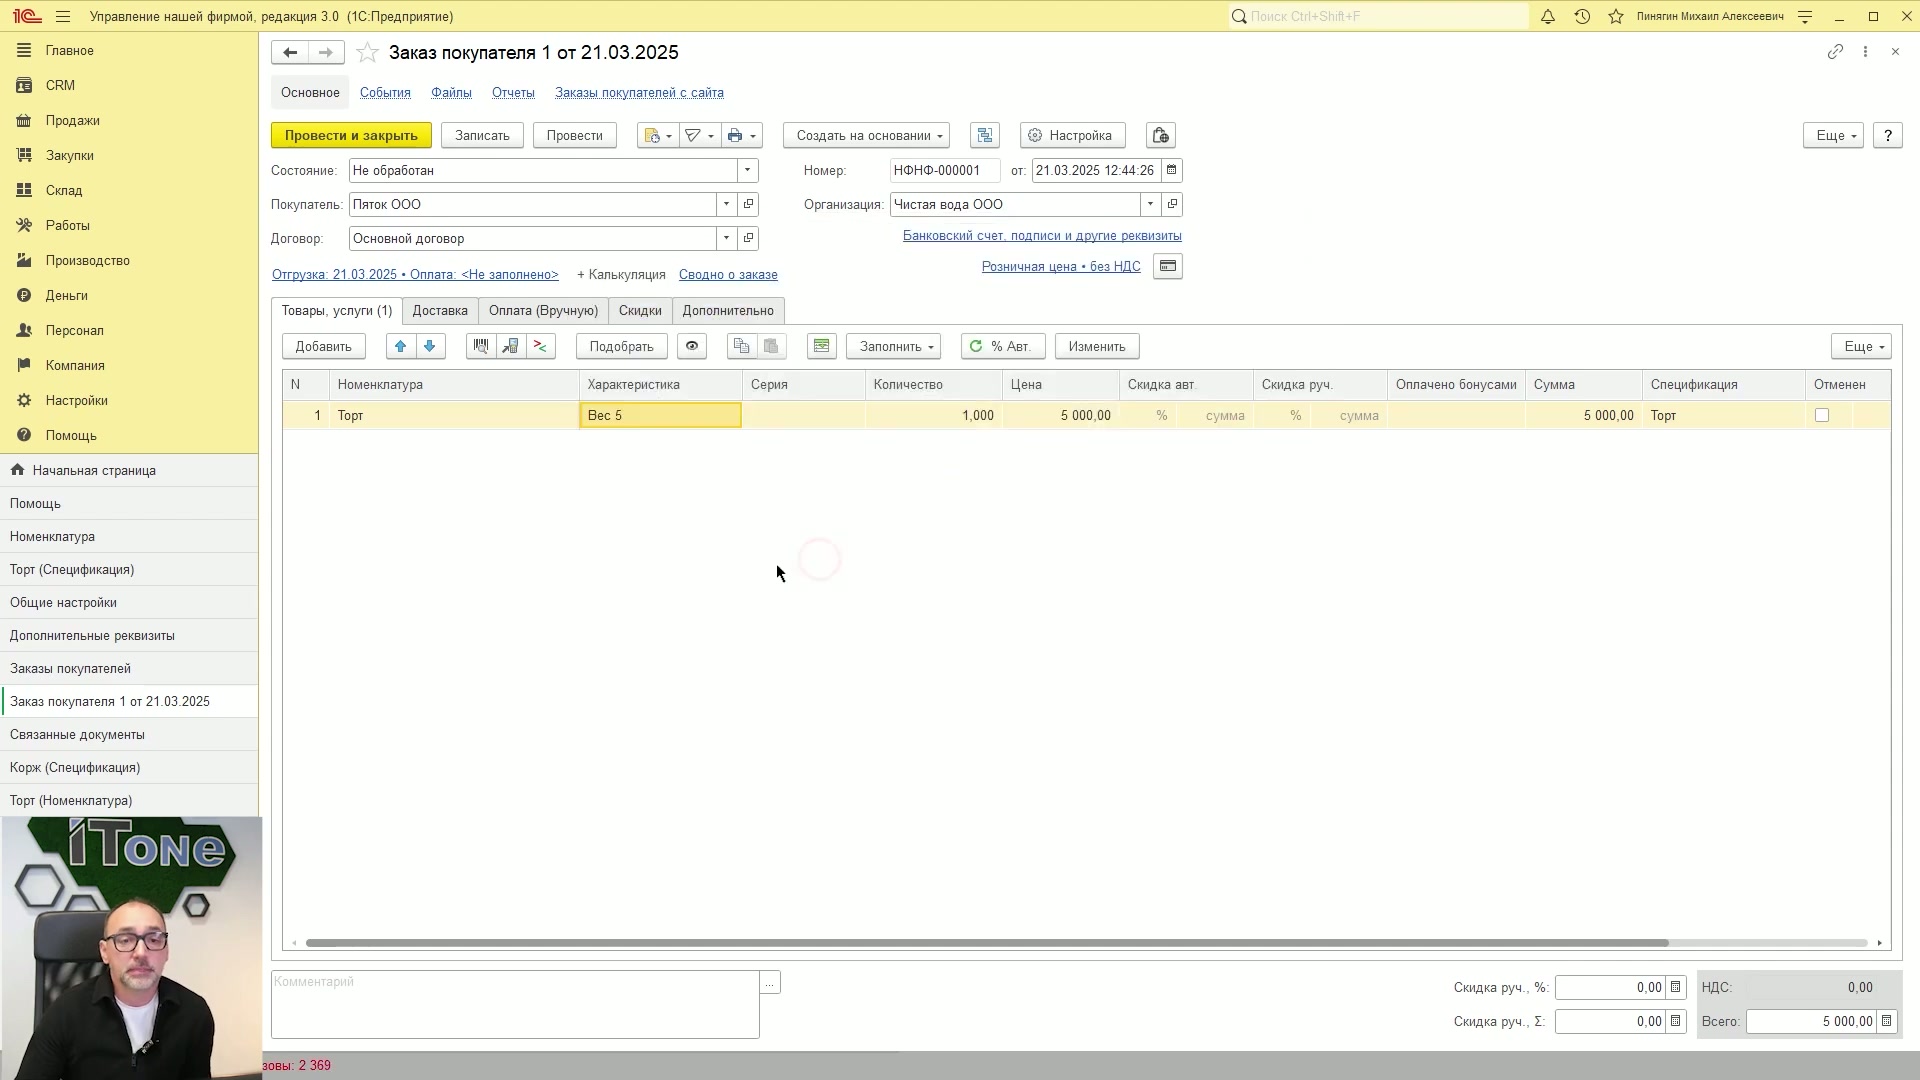Add the order to favorites star
This screenshot has height=1080, width=1920.
367,53
